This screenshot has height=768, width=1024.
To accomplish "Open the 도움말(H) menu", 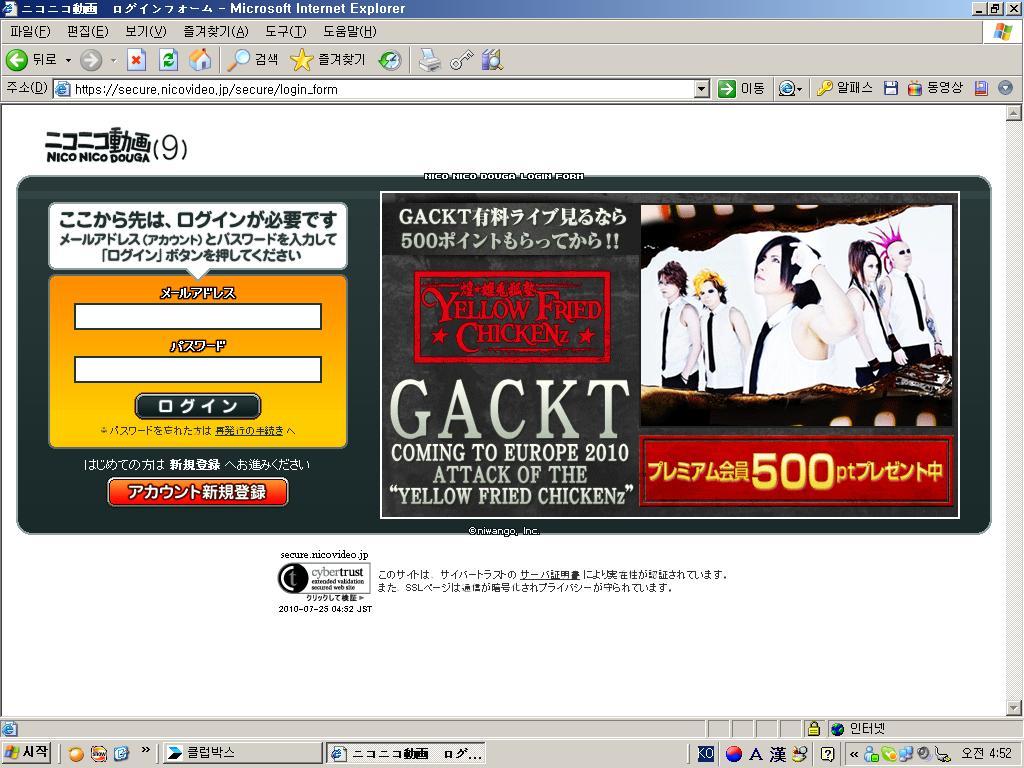I will pyautogui.click(x=349, y=31).
